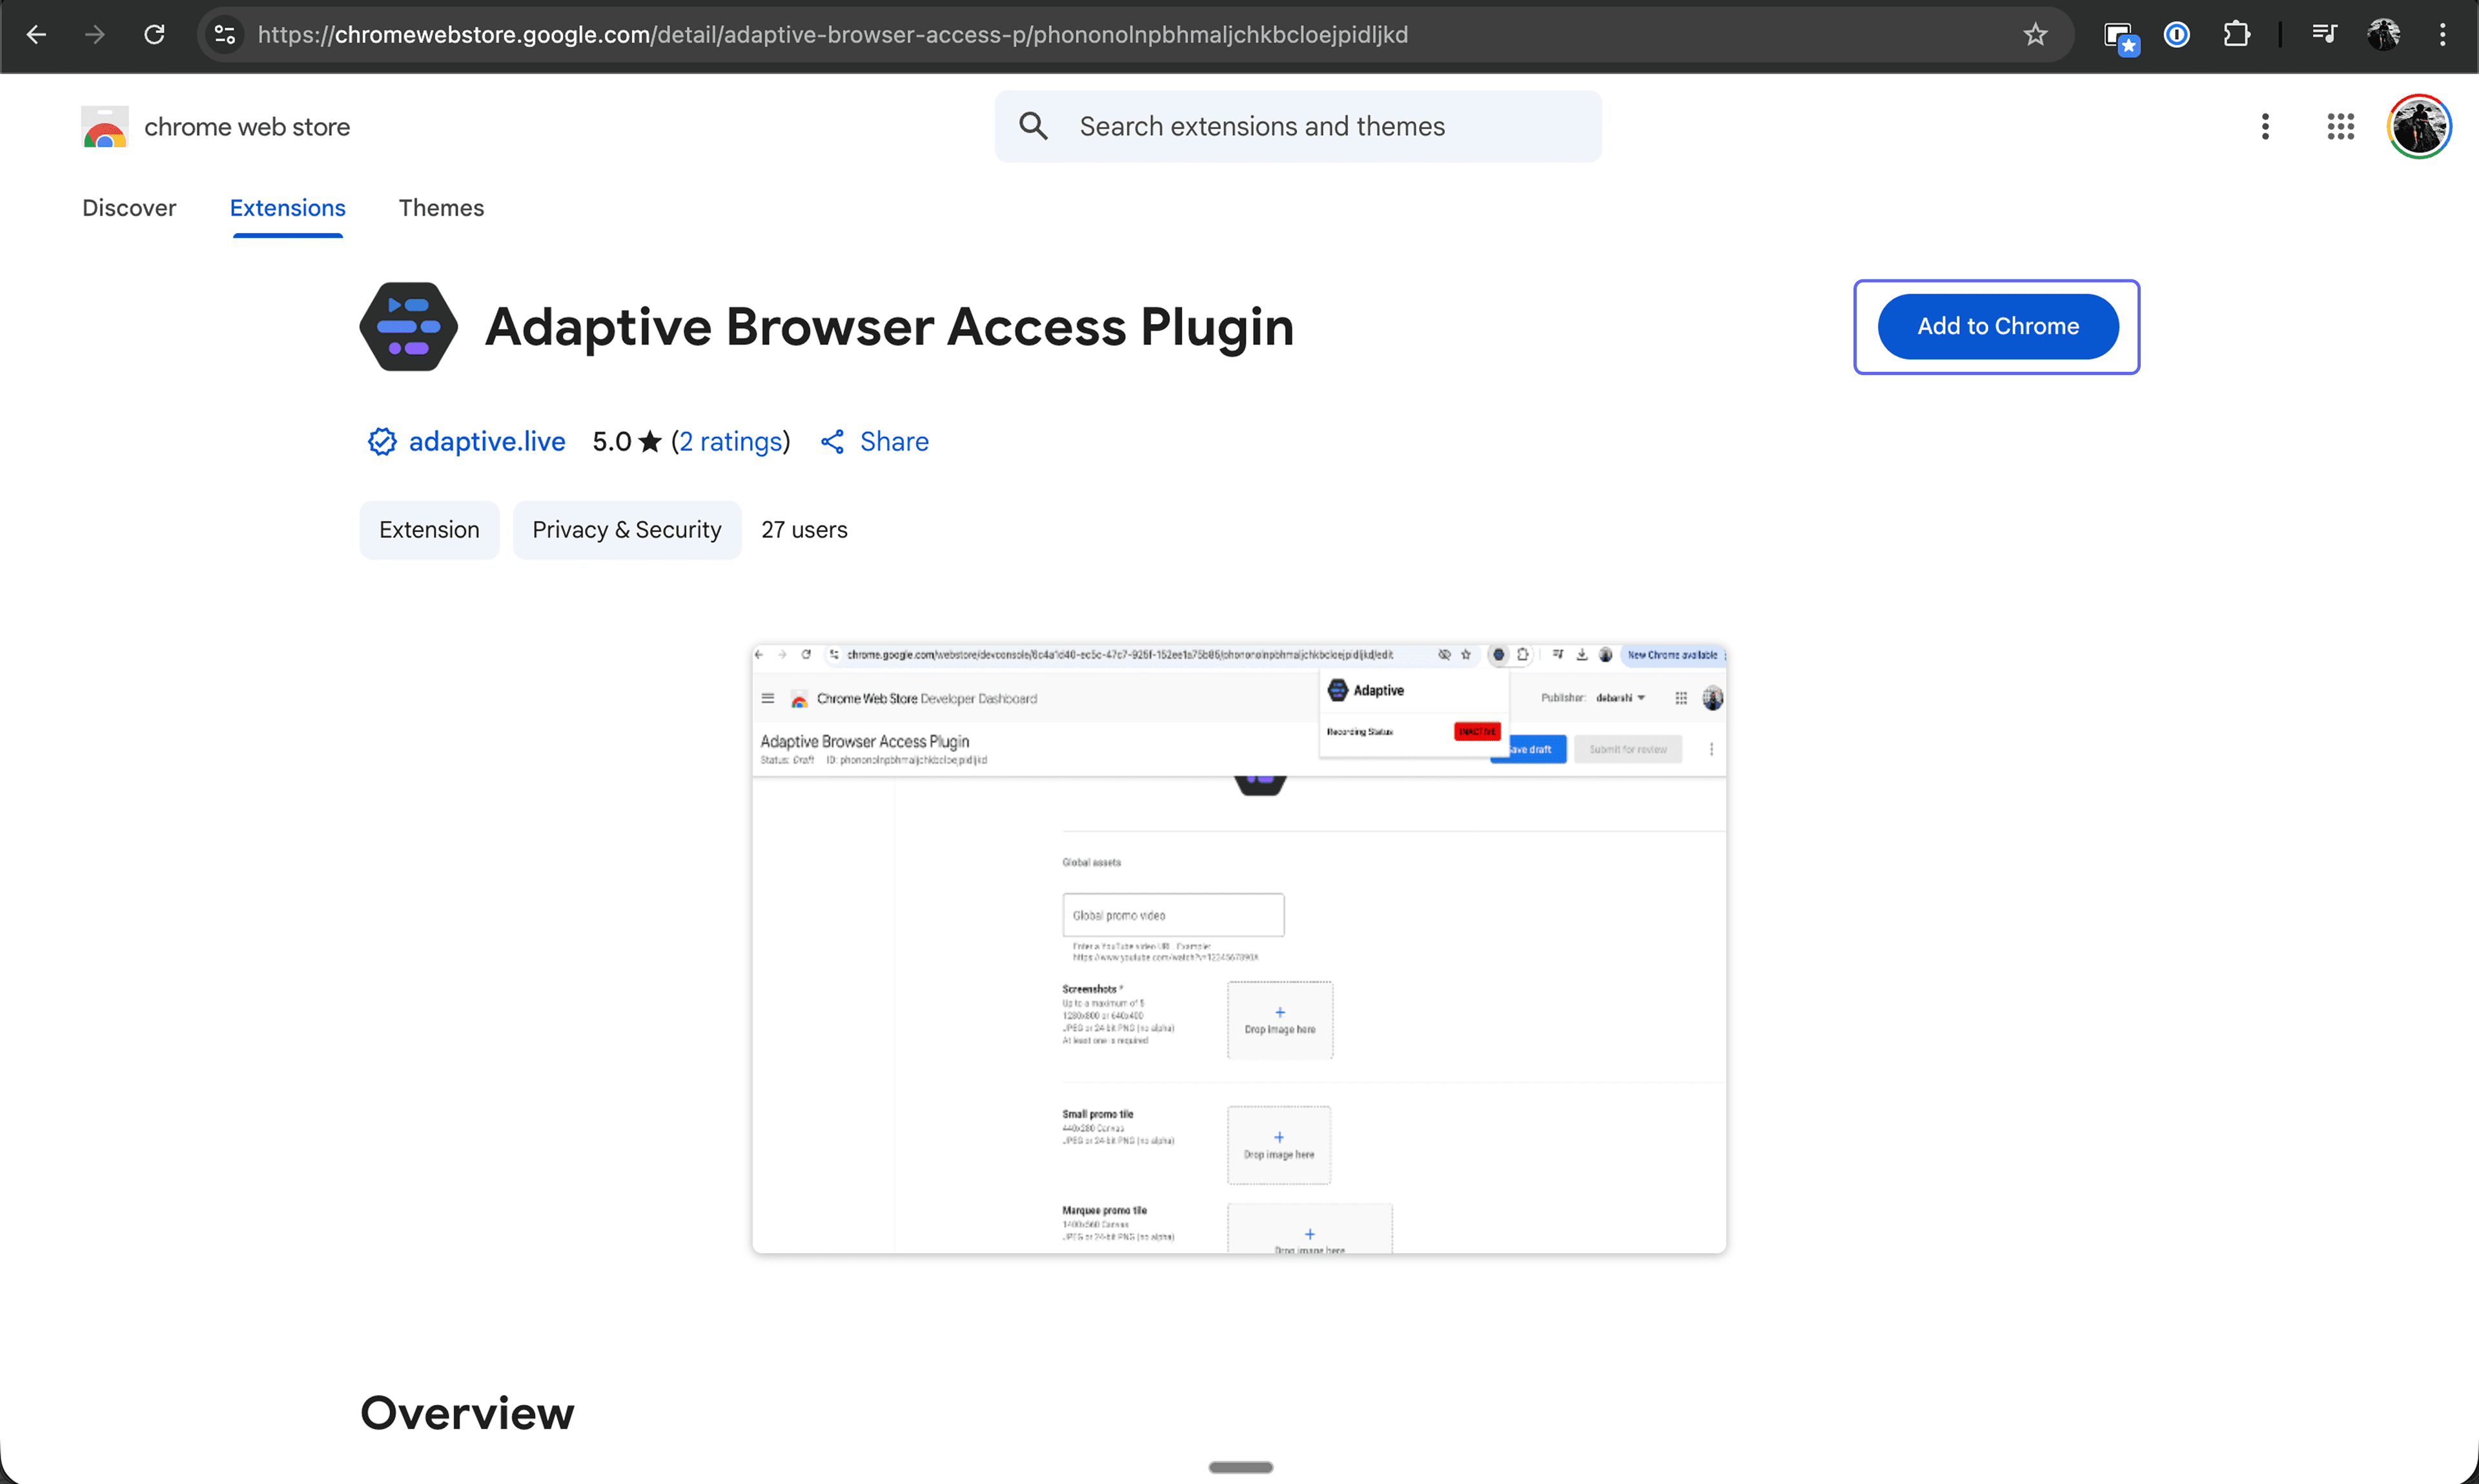Click the Adaptive plugin hexagon logo

[408, 326]
